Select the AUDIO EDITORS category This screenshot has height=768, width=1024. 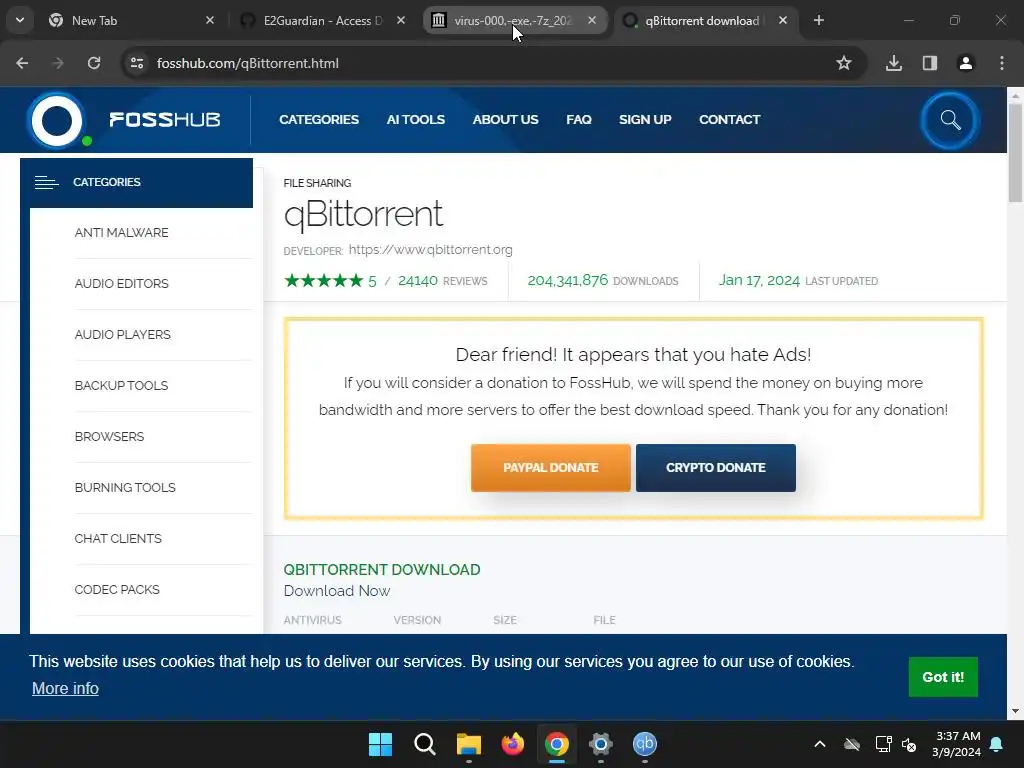121,283
